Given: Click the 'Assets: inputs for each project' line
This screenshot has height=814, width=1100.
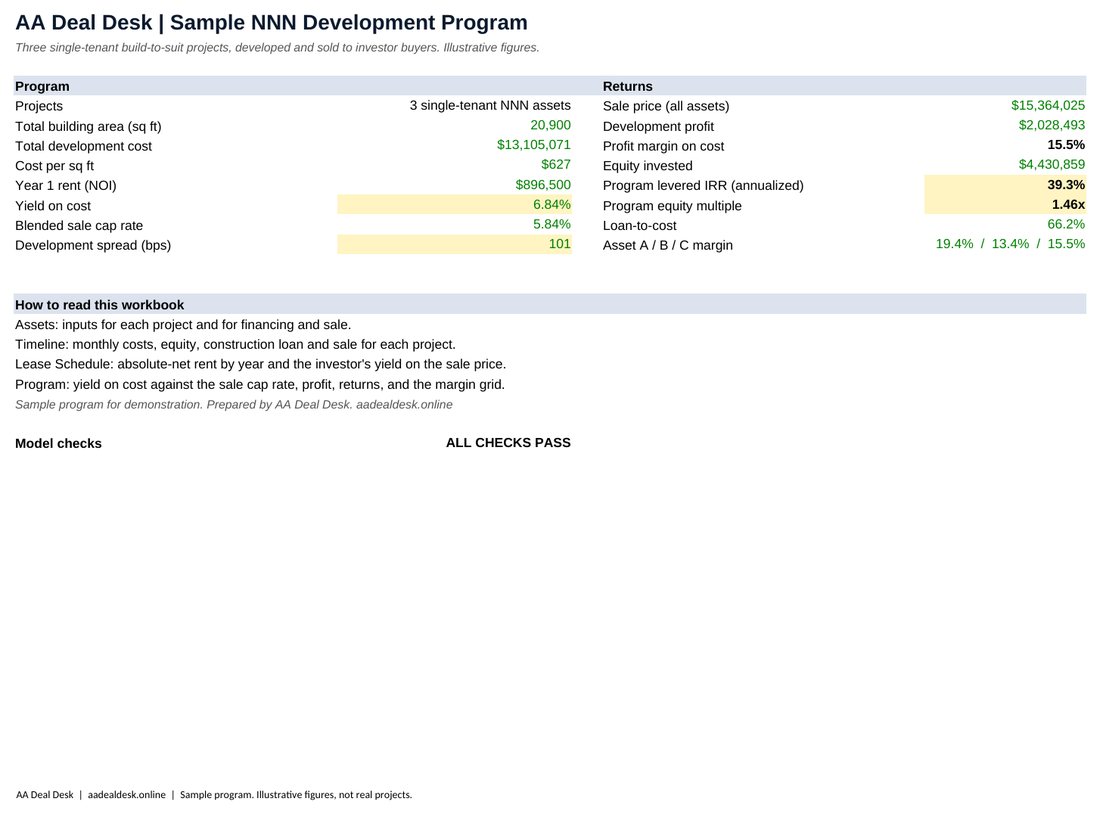Looking at the screenshot, I should (x=183, y=325).
